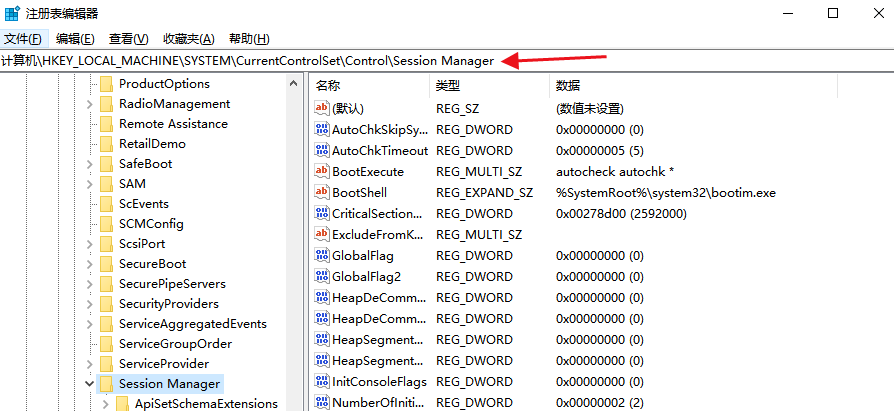Viewport: 894px width, 411px height.
Task: Click the data 0x00000005 (5)
Action: 600,150
